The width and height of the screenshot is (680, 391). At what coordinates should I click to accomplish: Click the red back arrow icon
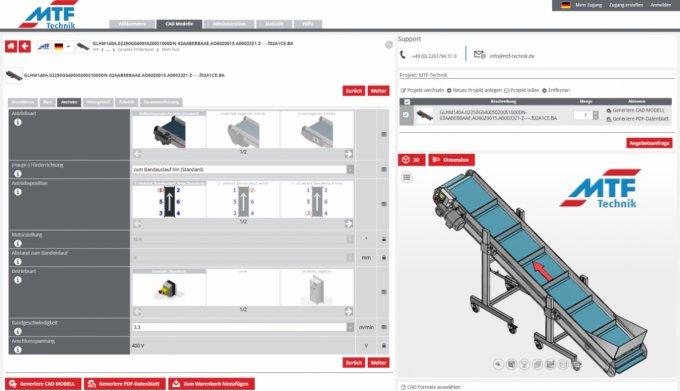pos(25,46)
